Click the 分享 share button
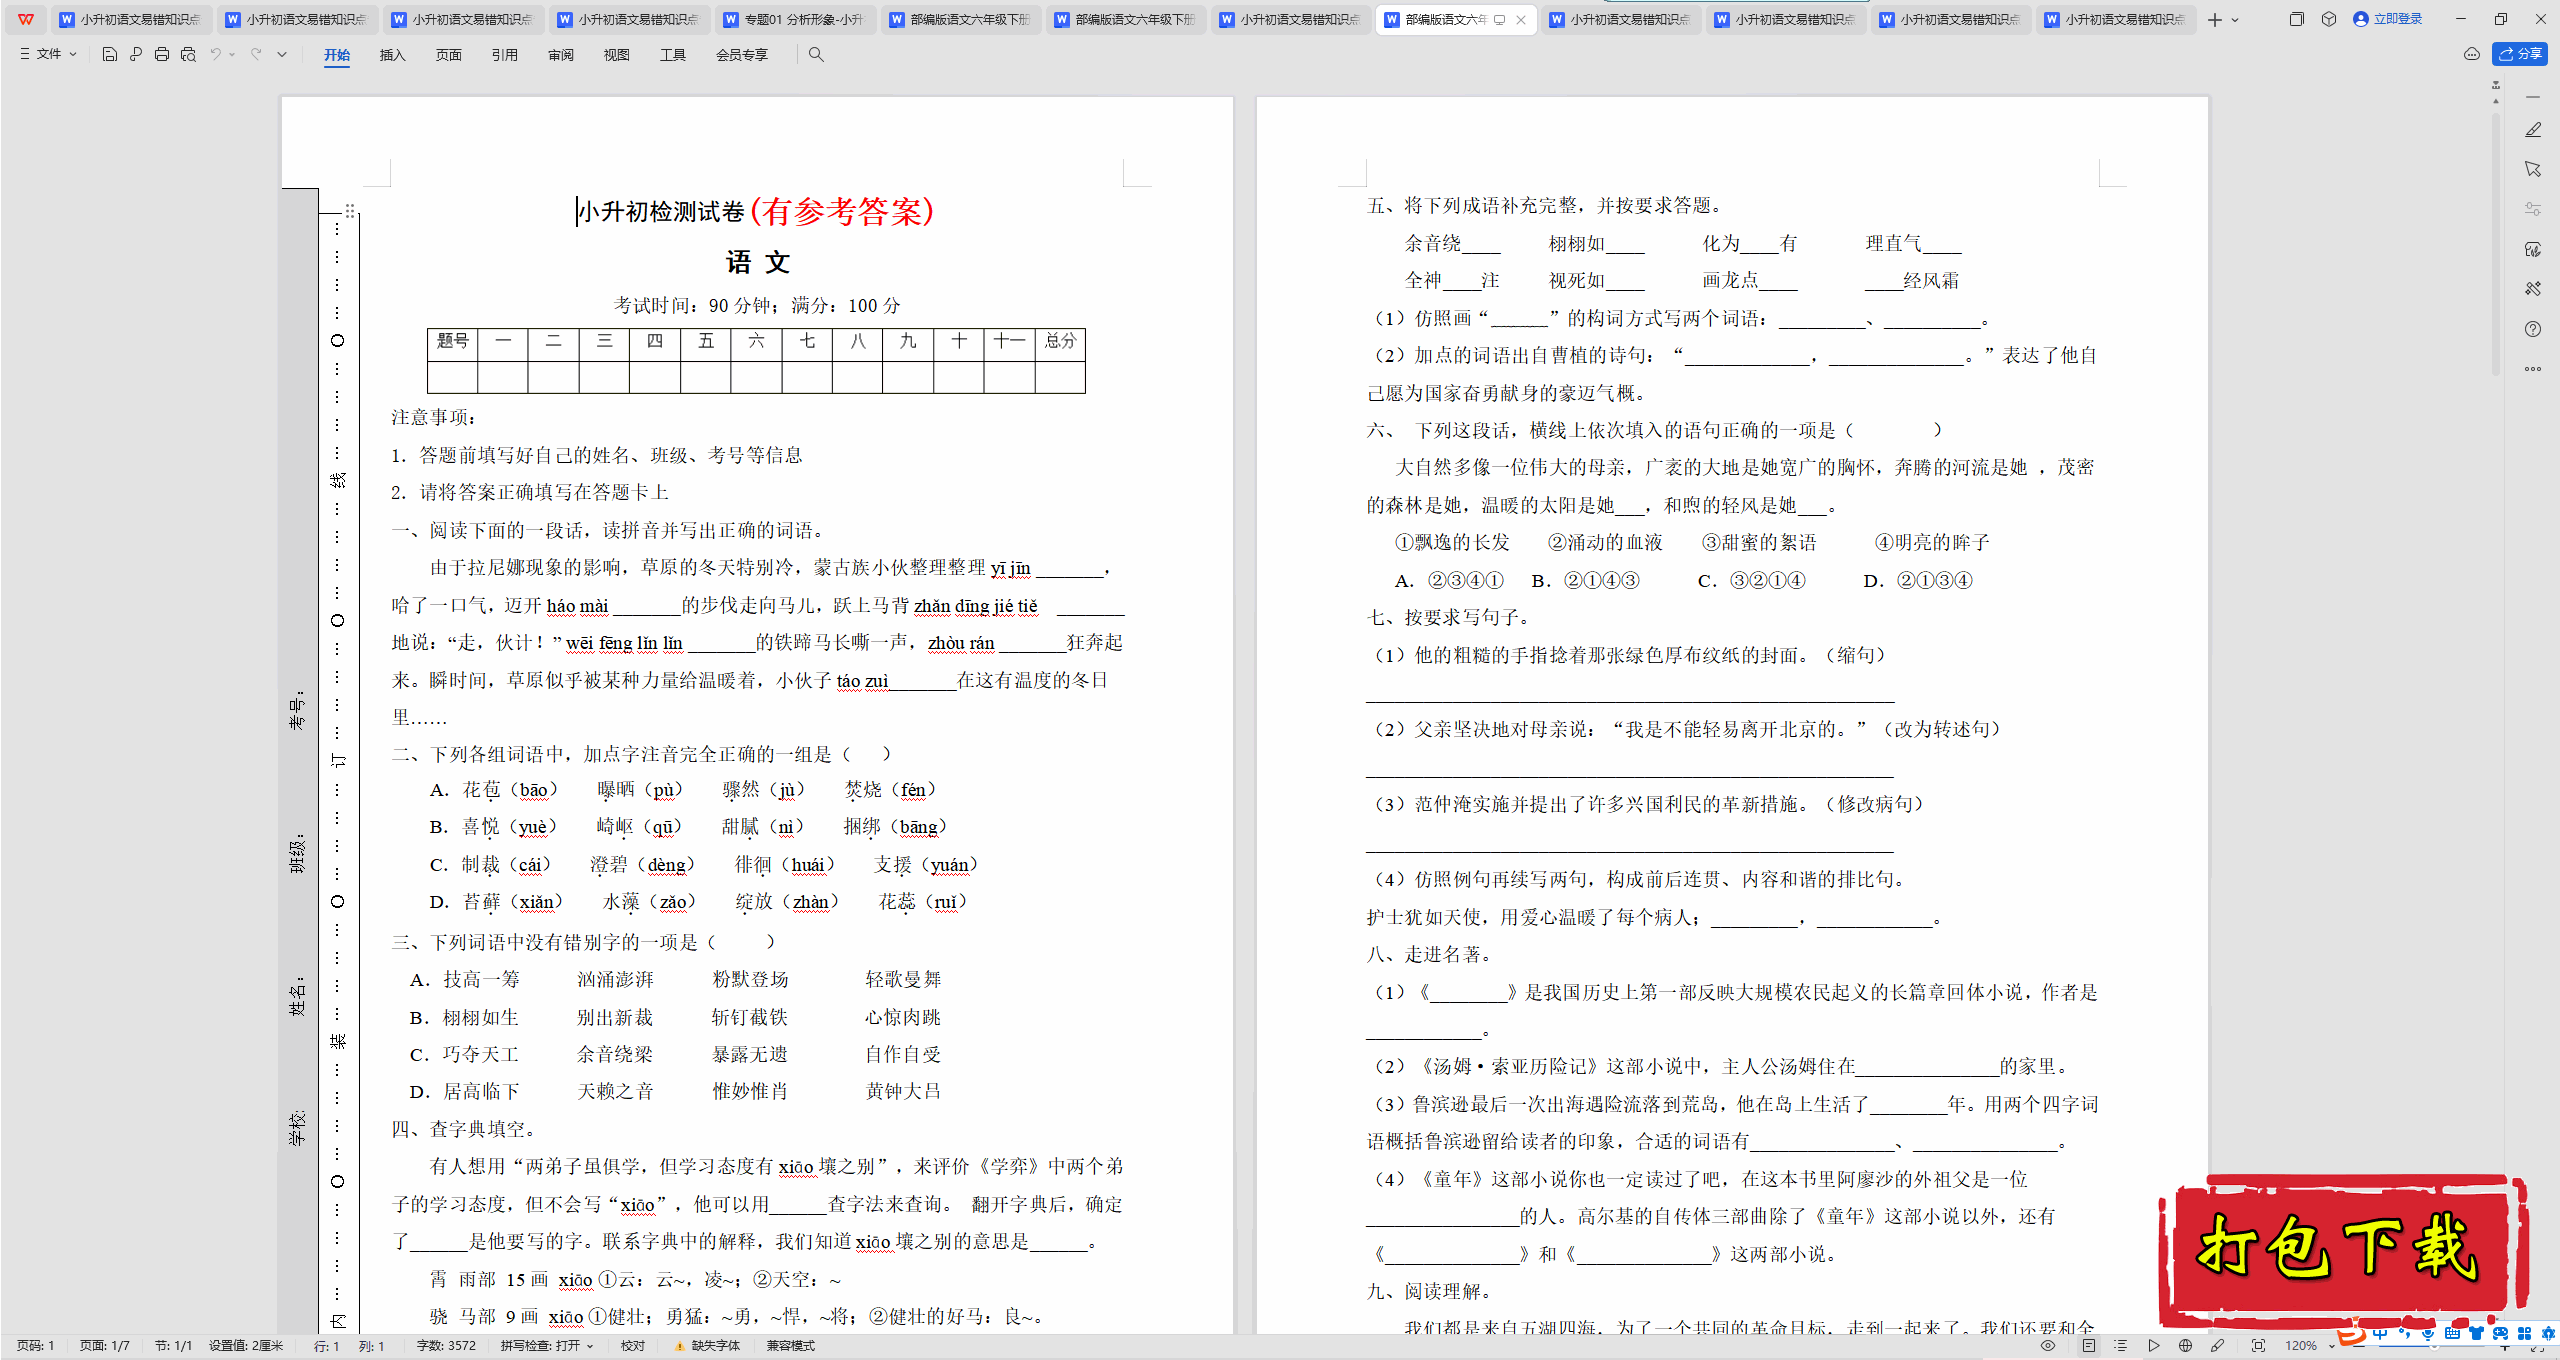The width and height of the screenshot is (2560, 1360). pos(2520,54)
